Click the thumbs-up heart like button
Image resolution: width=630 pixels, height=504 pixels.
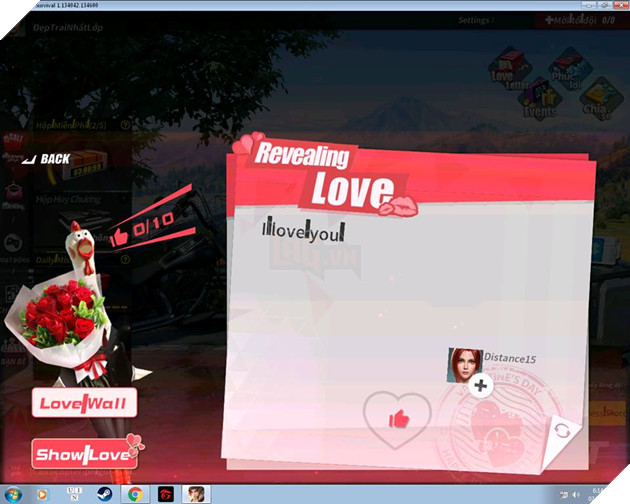pyautogui.click(x=397, y=418)
